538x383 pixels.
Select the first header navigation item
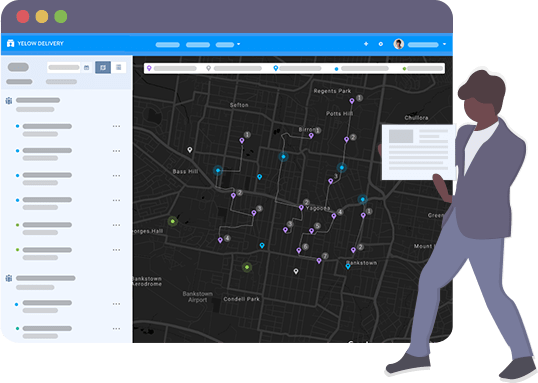(167, 45)
